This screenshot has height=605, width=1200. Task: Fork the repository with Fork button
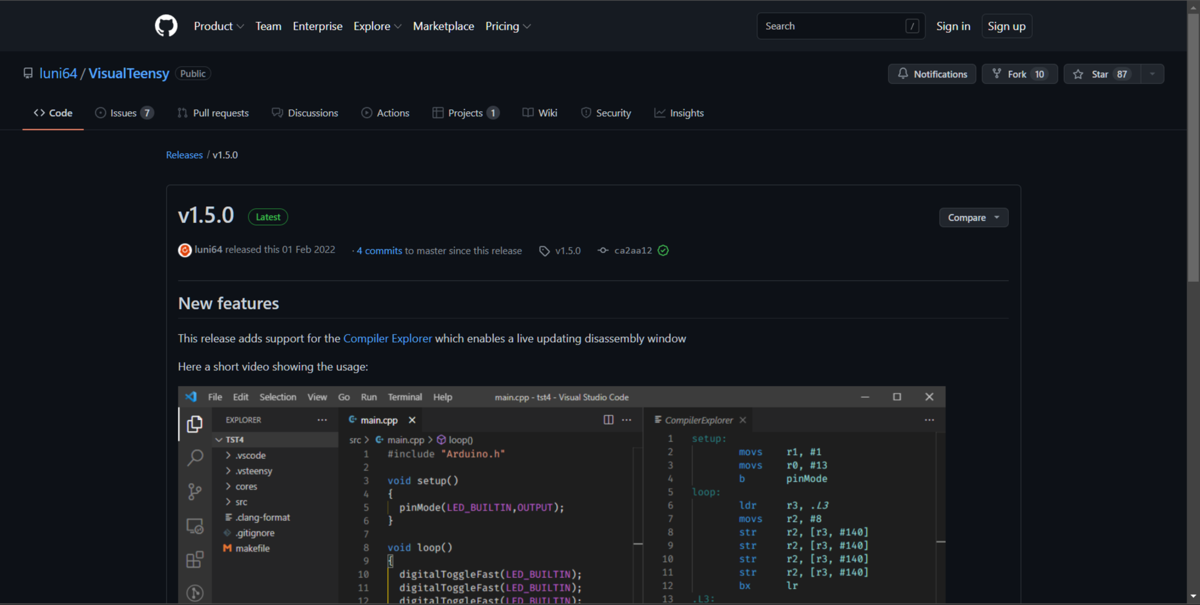click(1020, 74)
